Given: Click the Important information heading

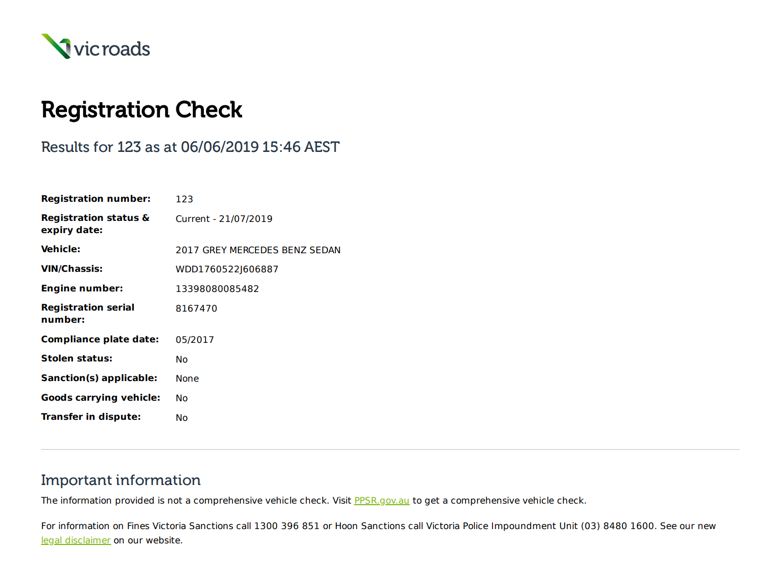Looking at the screenshot, I should pyautogui.click(x=120, y=480).
